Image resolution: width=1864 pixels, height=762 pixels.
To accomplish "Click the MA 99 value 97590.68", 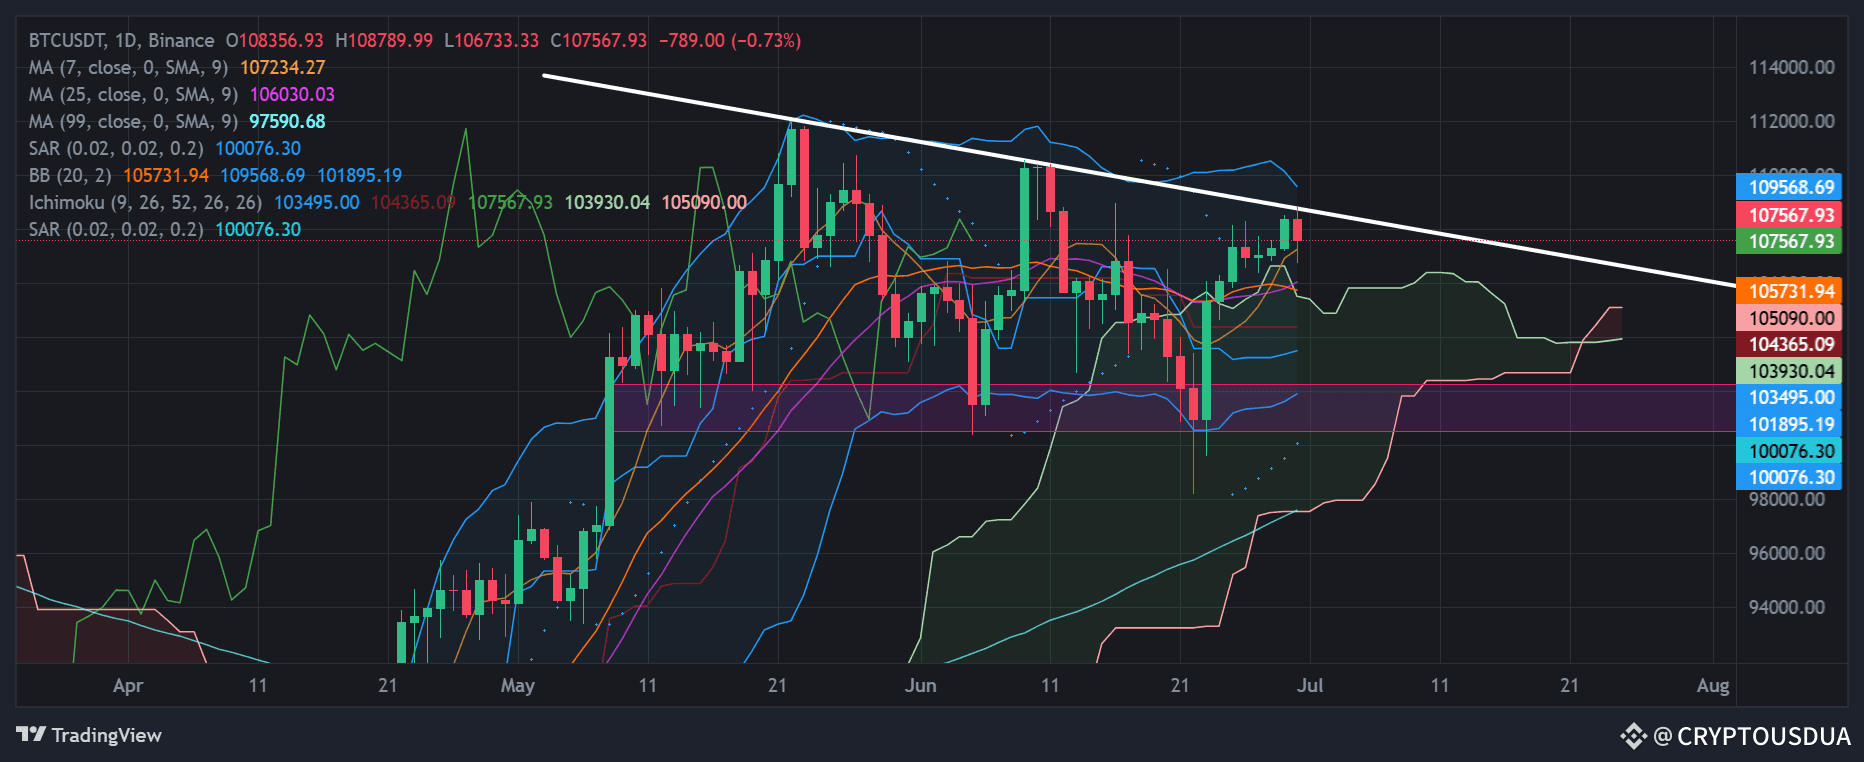I will click(x=287, y=121).
